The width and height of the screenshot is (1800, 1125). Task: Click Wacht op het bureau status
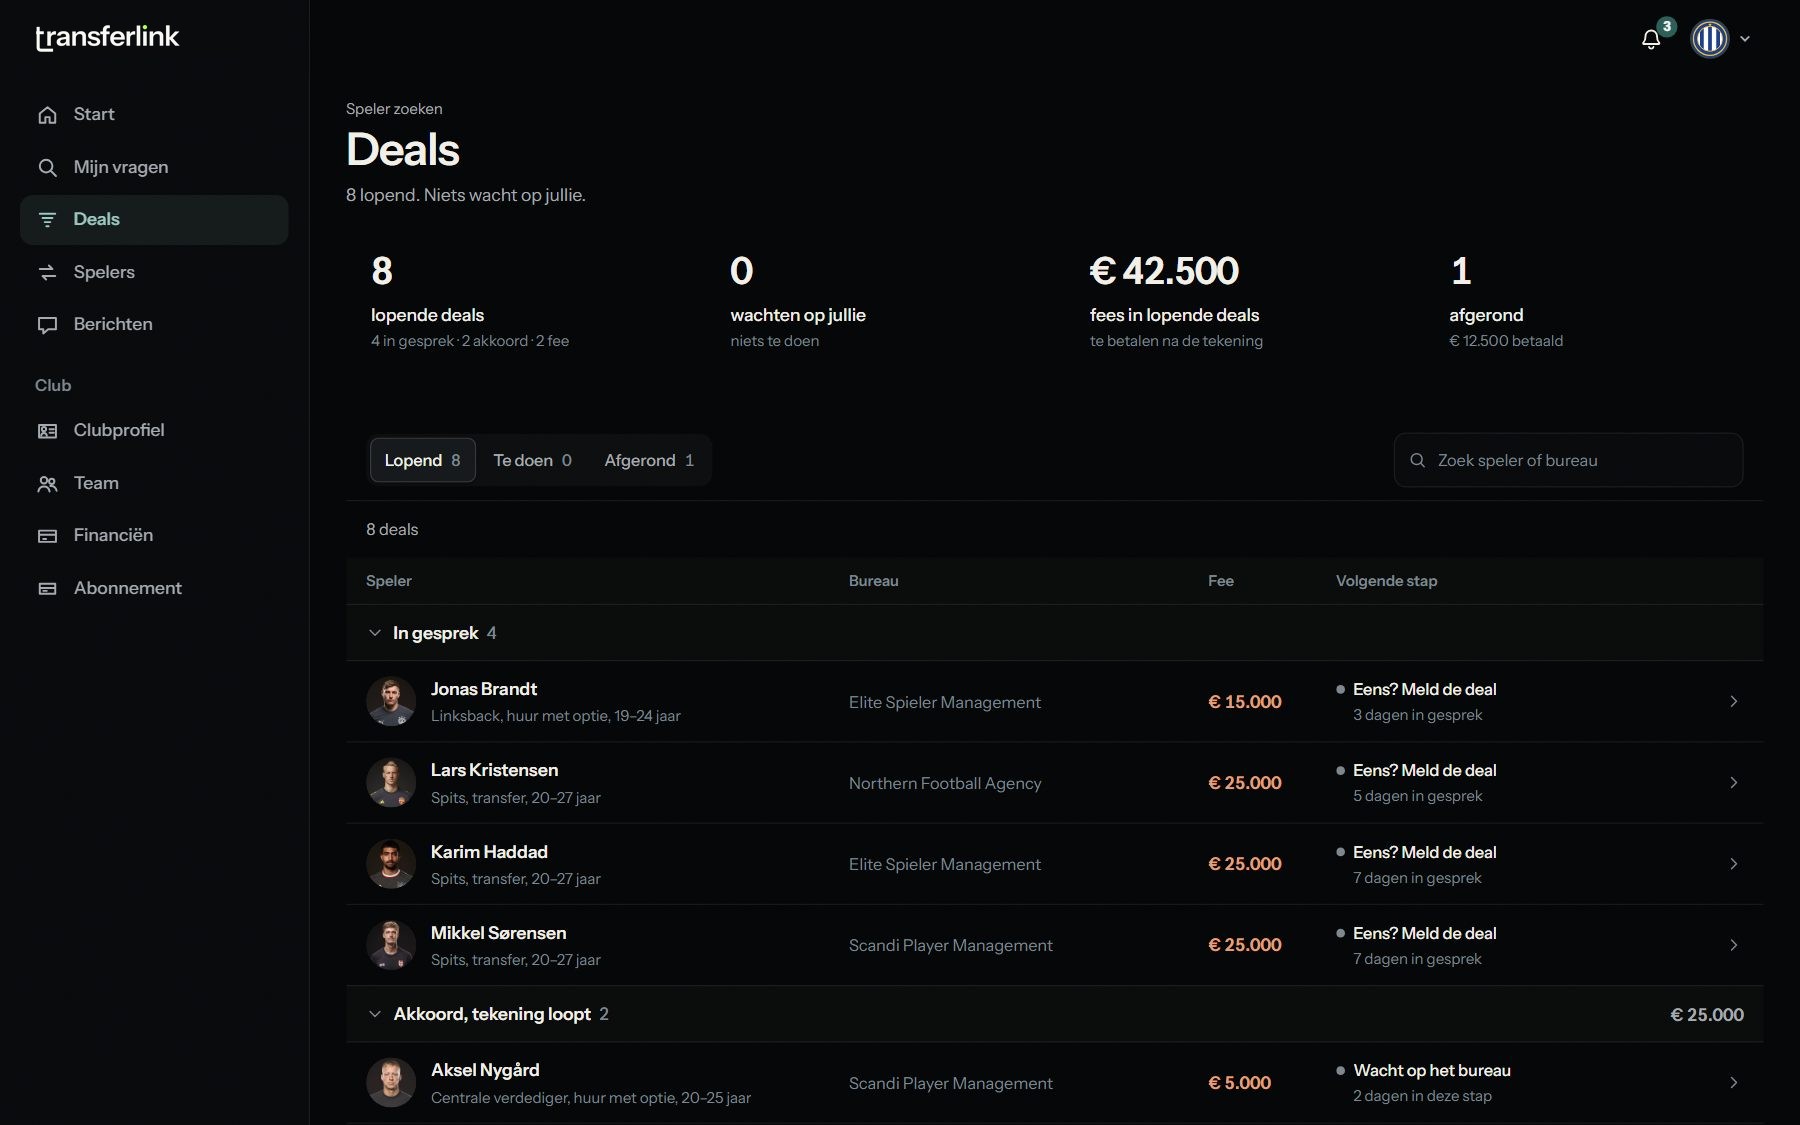[1432, 1070]
